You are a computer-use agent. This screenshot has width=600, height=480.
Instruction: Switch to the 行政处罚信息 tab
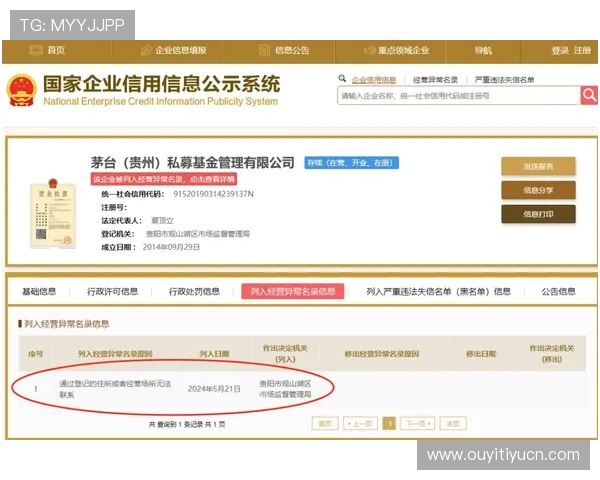(194, 292)
